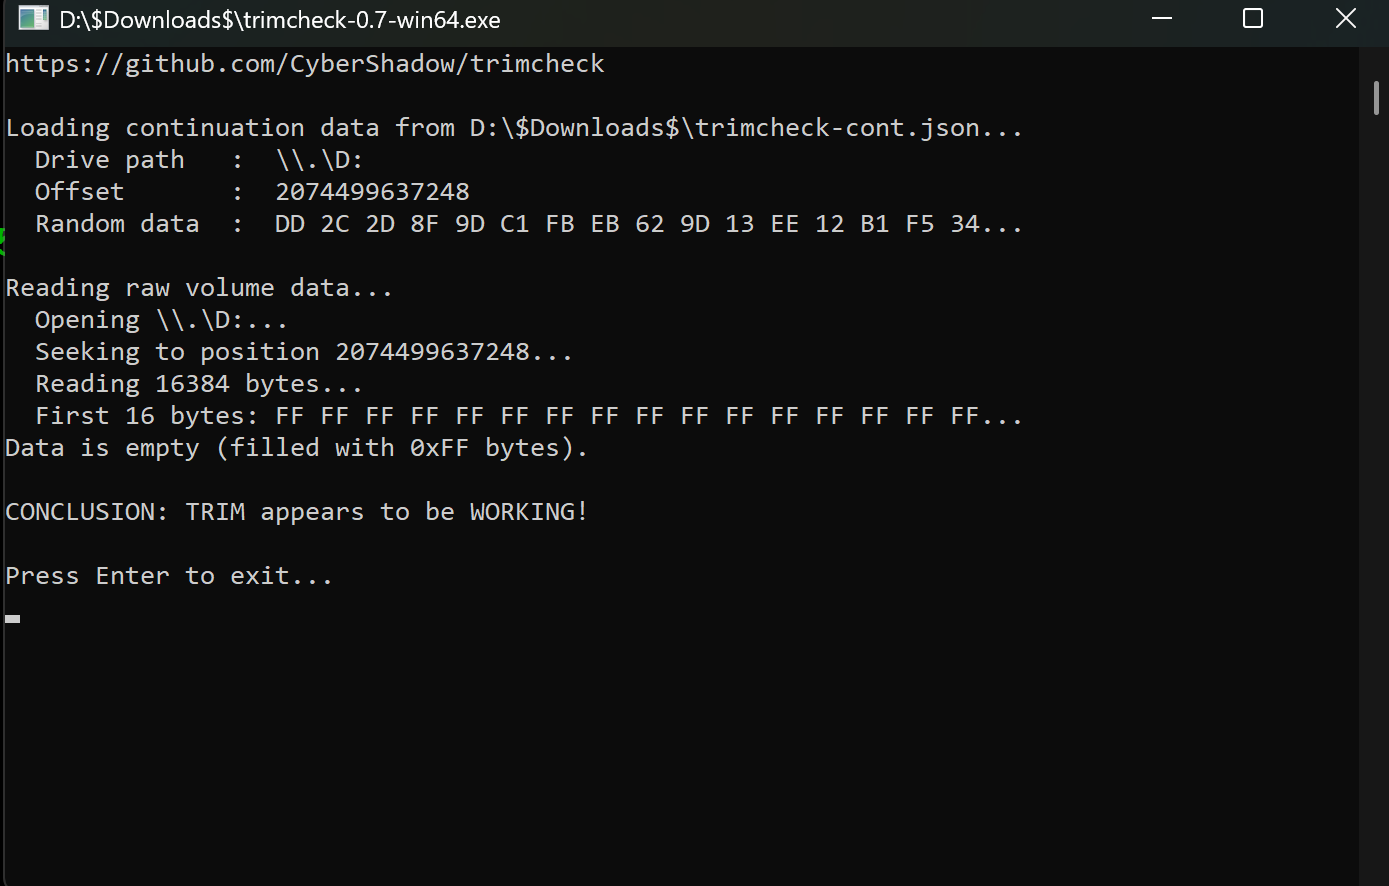Maximize the trimcheck console window
The width and height of the screenshot is (1389, 886).
coord(1253,18)
